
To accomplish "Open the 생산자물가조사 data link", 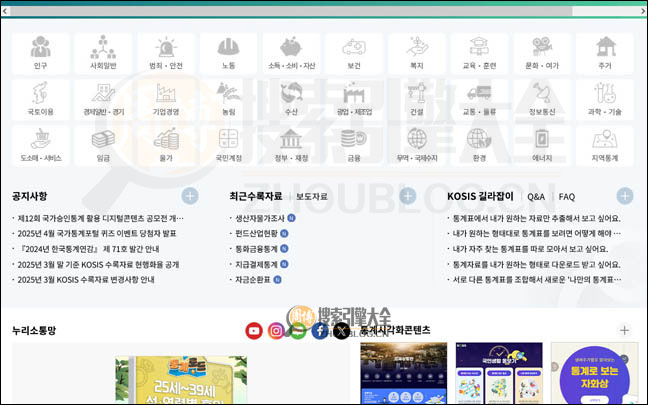I will tap(260, 218).
